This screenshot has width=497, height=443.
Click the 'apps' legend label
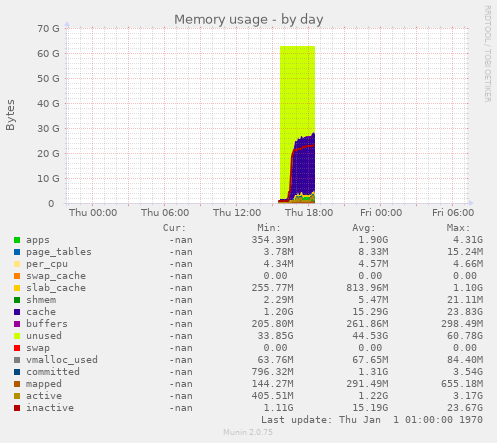(x=38, y=240)
